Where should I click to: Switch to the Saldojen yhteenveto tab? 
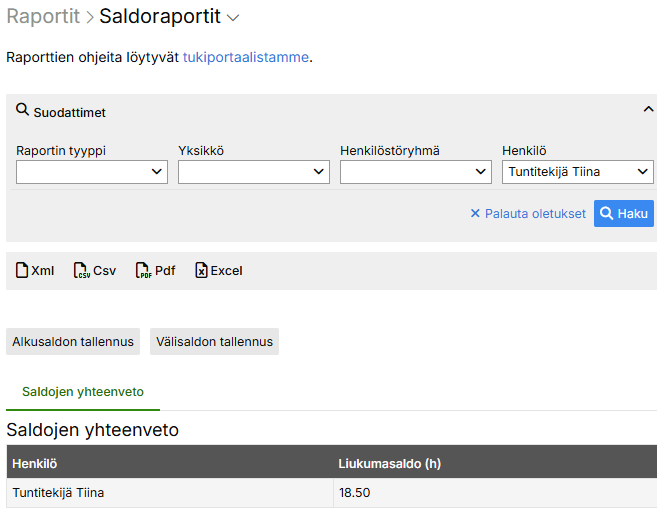[x=83, y=392]
